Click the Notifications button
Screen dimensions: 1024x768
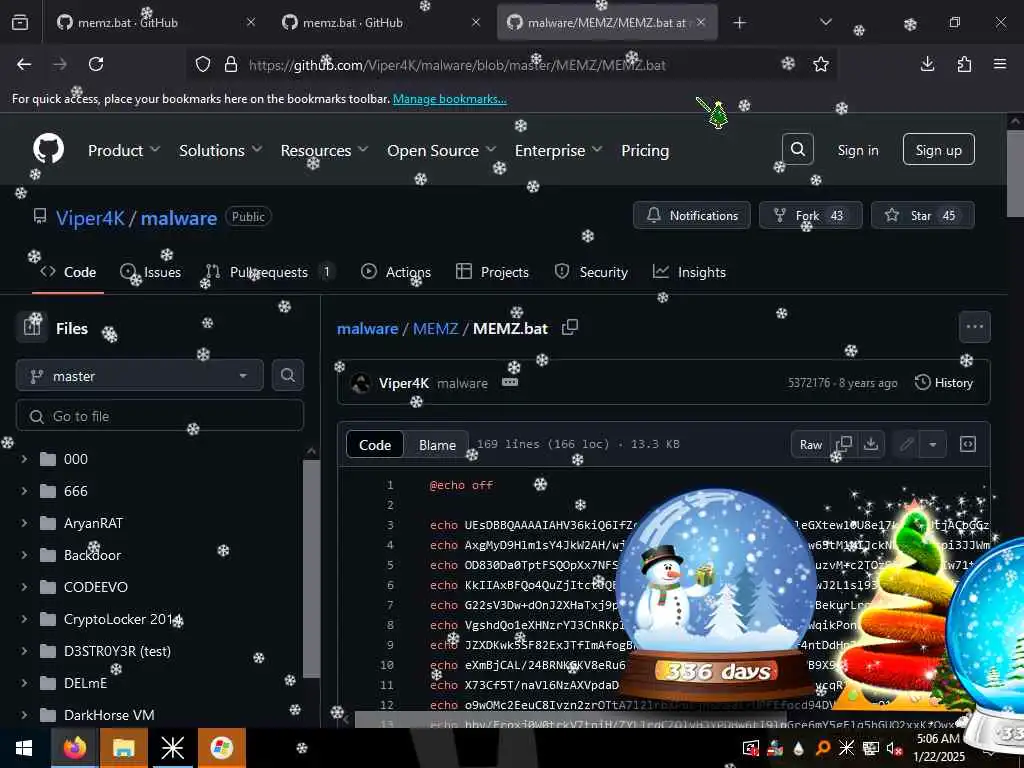(692, 215)
